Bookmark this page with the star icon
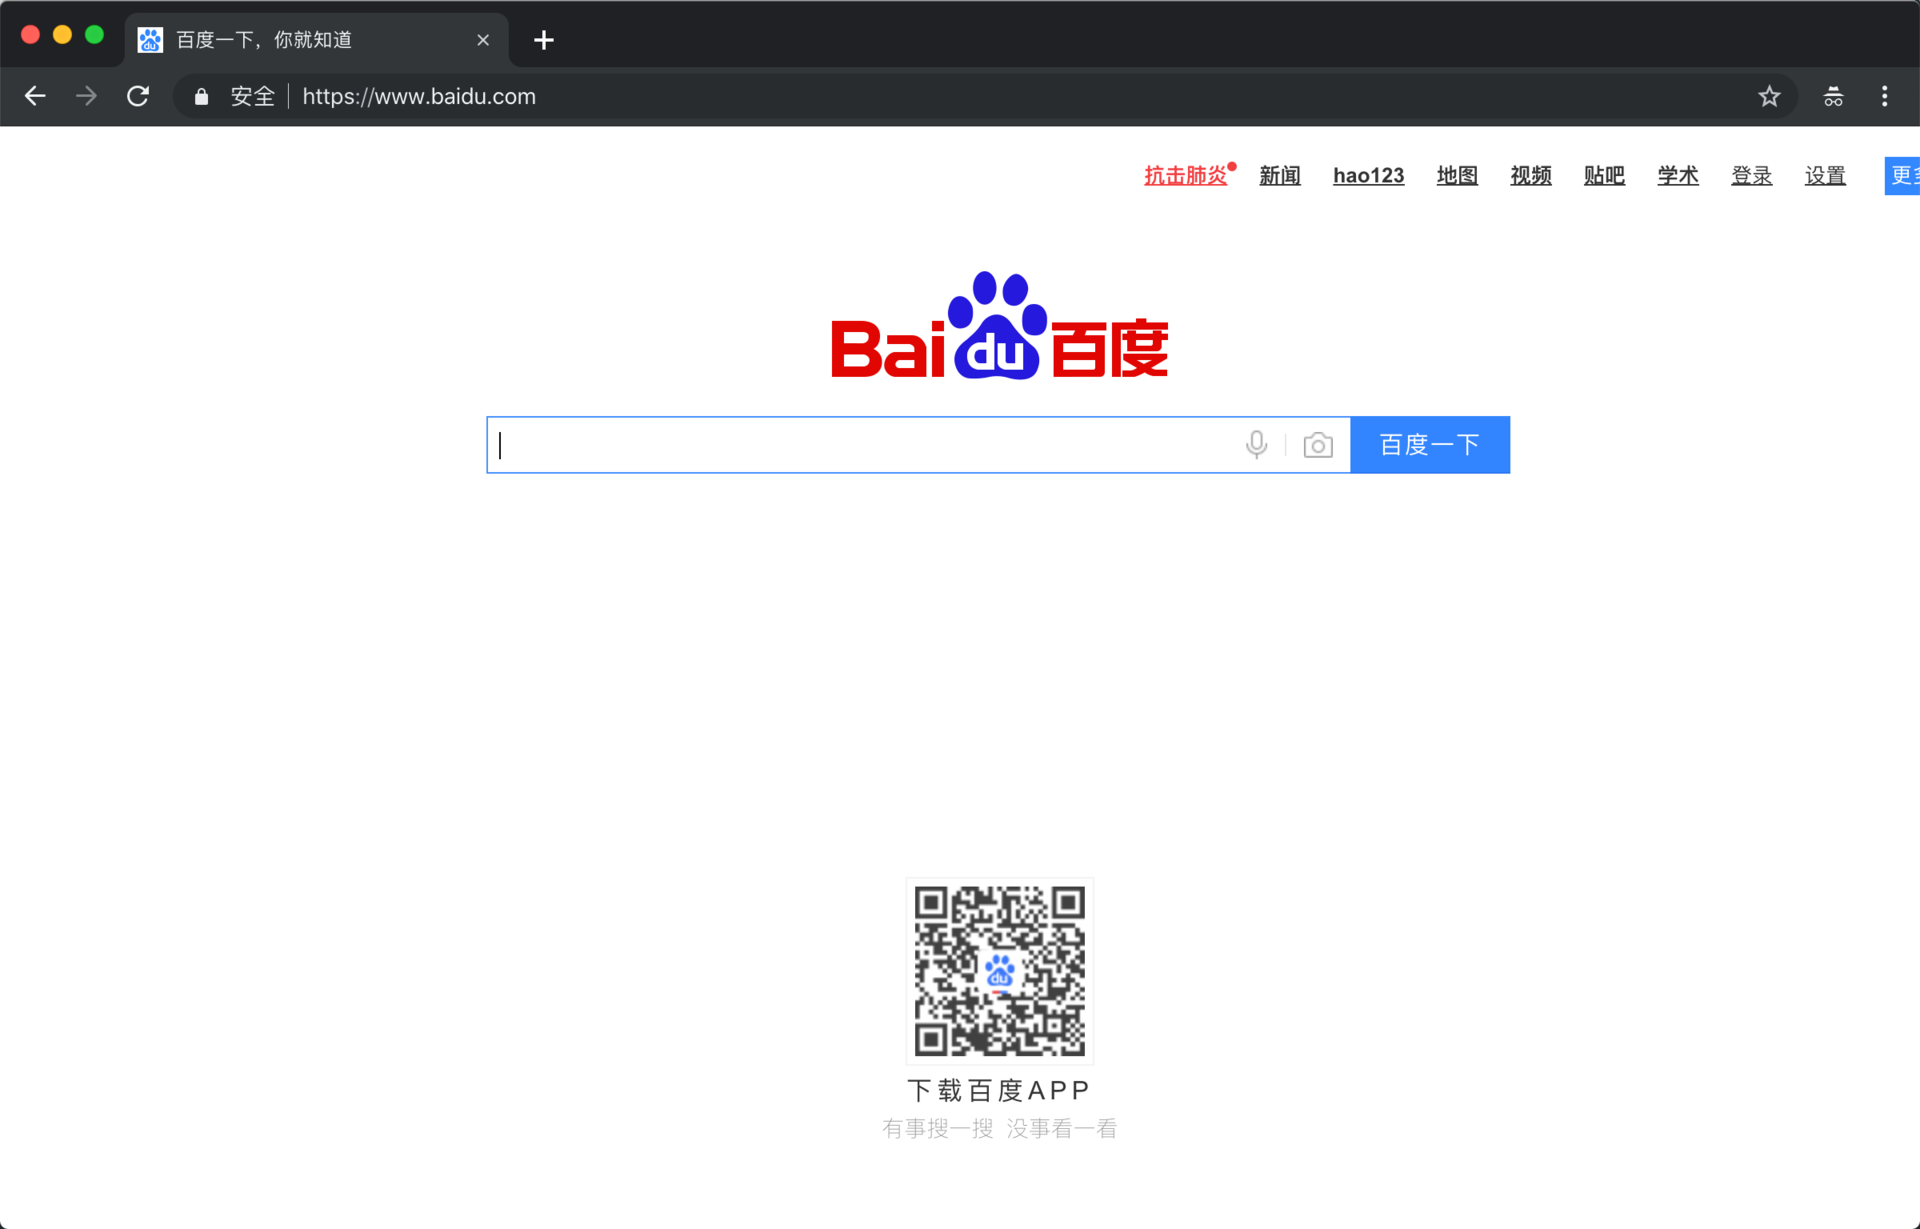Viewport: 1920px width, 1229px height. (x=1769, y=96)
